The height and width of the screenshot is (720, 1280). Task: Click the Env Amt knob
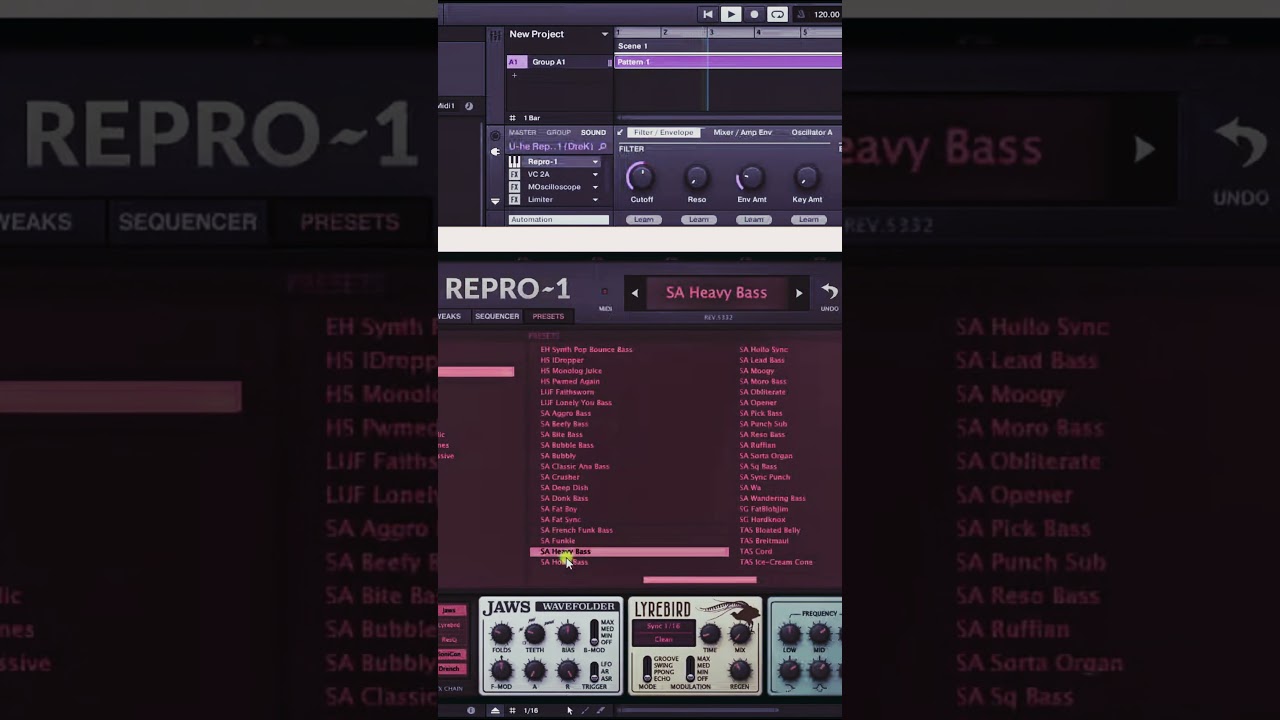[751, 178]
